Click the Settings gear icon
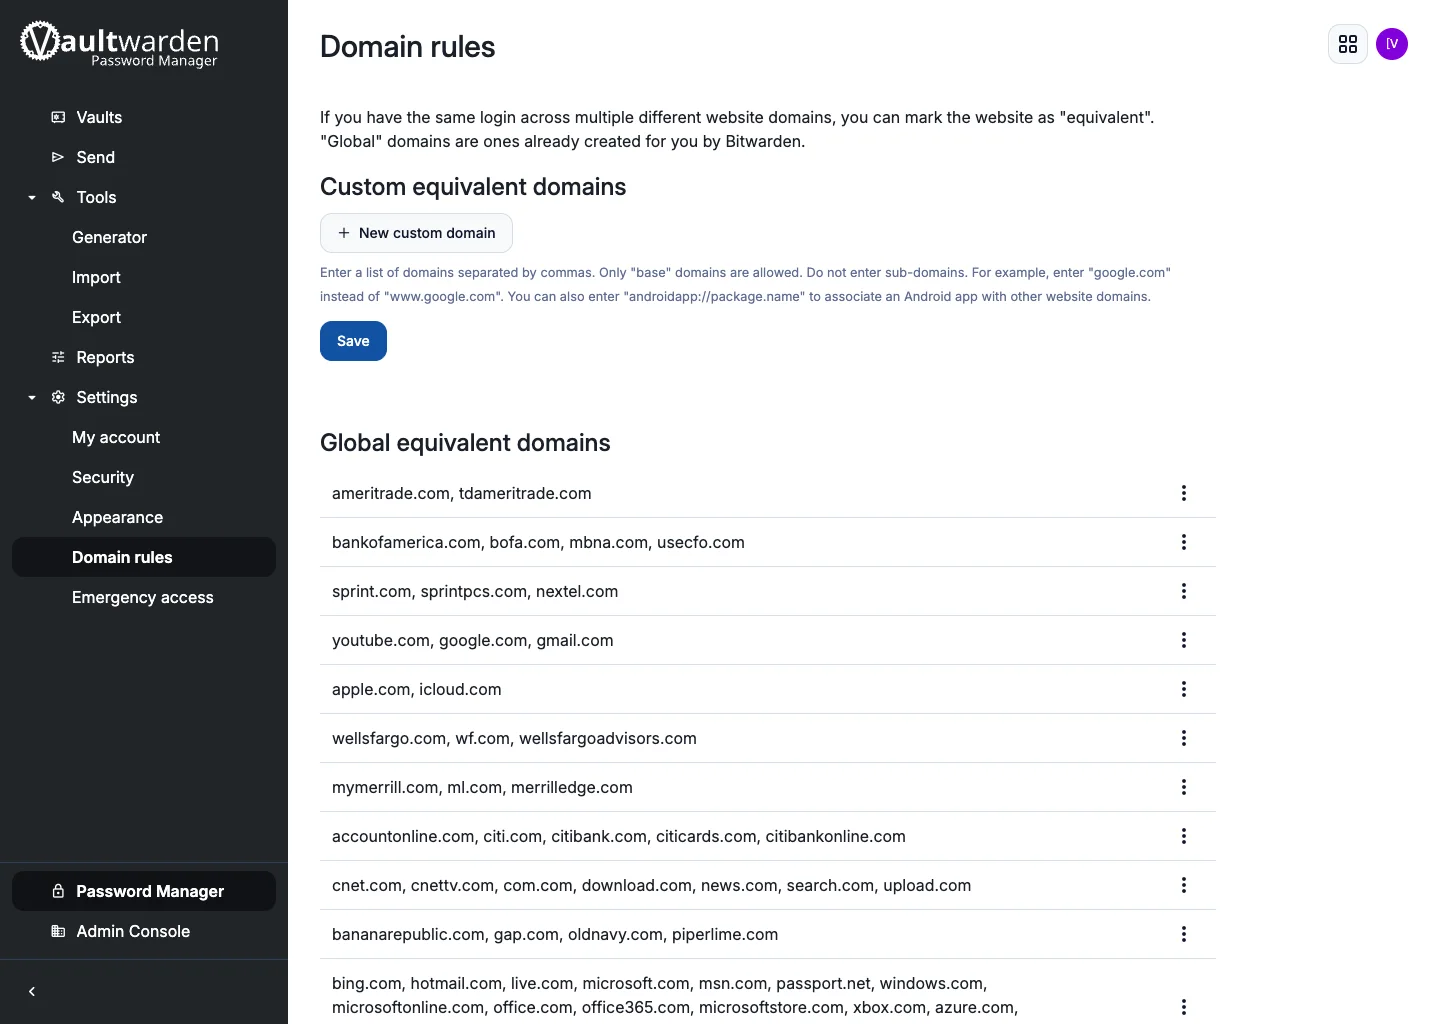This screenshot has width=1440, height=1024. (x=58, y=397)
